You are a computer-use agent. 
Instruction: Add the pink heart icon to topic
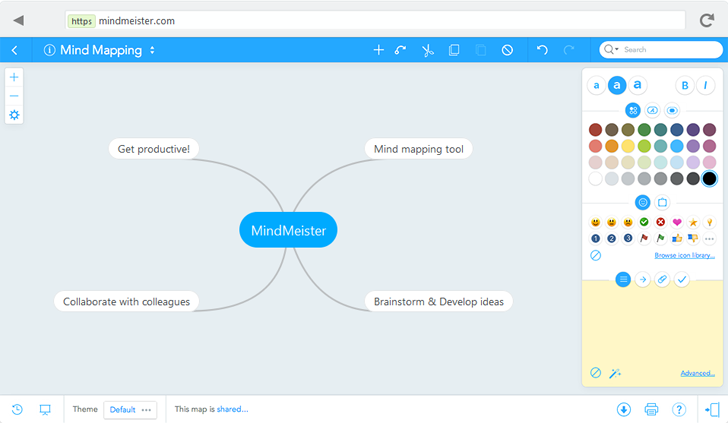click(677, 222)
